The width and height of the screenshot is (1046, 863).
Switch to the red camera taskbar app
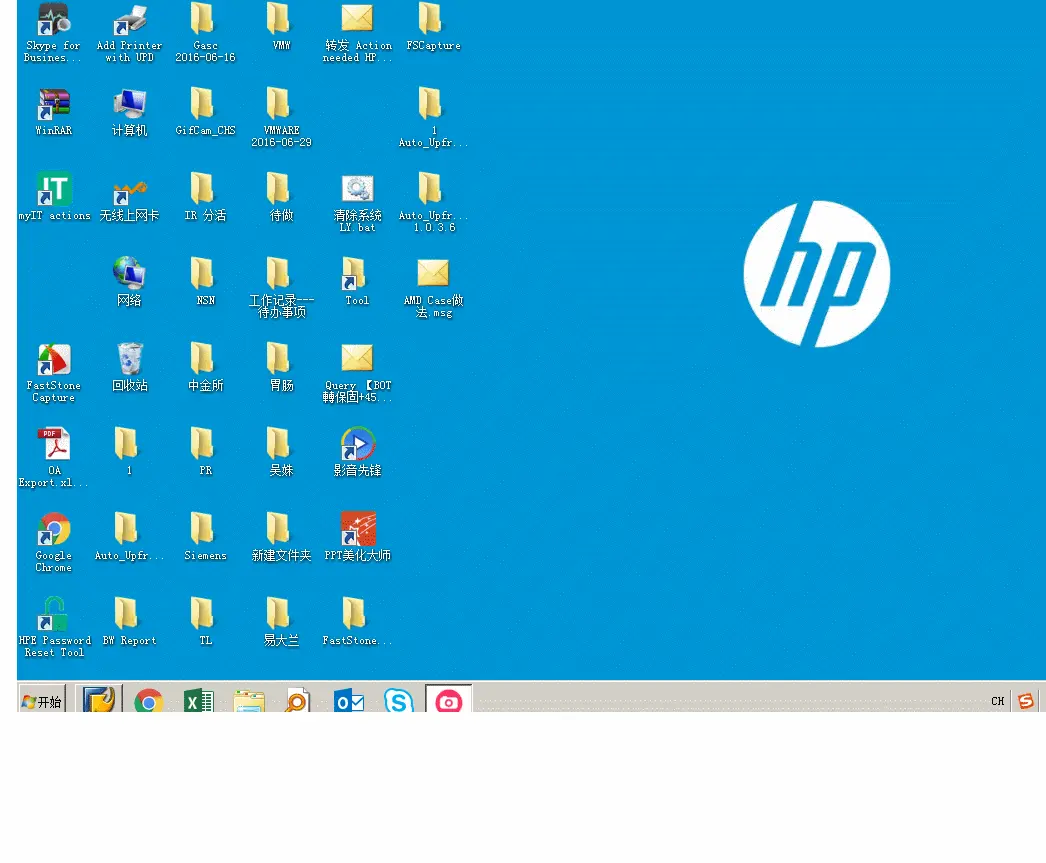pos(448,699)
